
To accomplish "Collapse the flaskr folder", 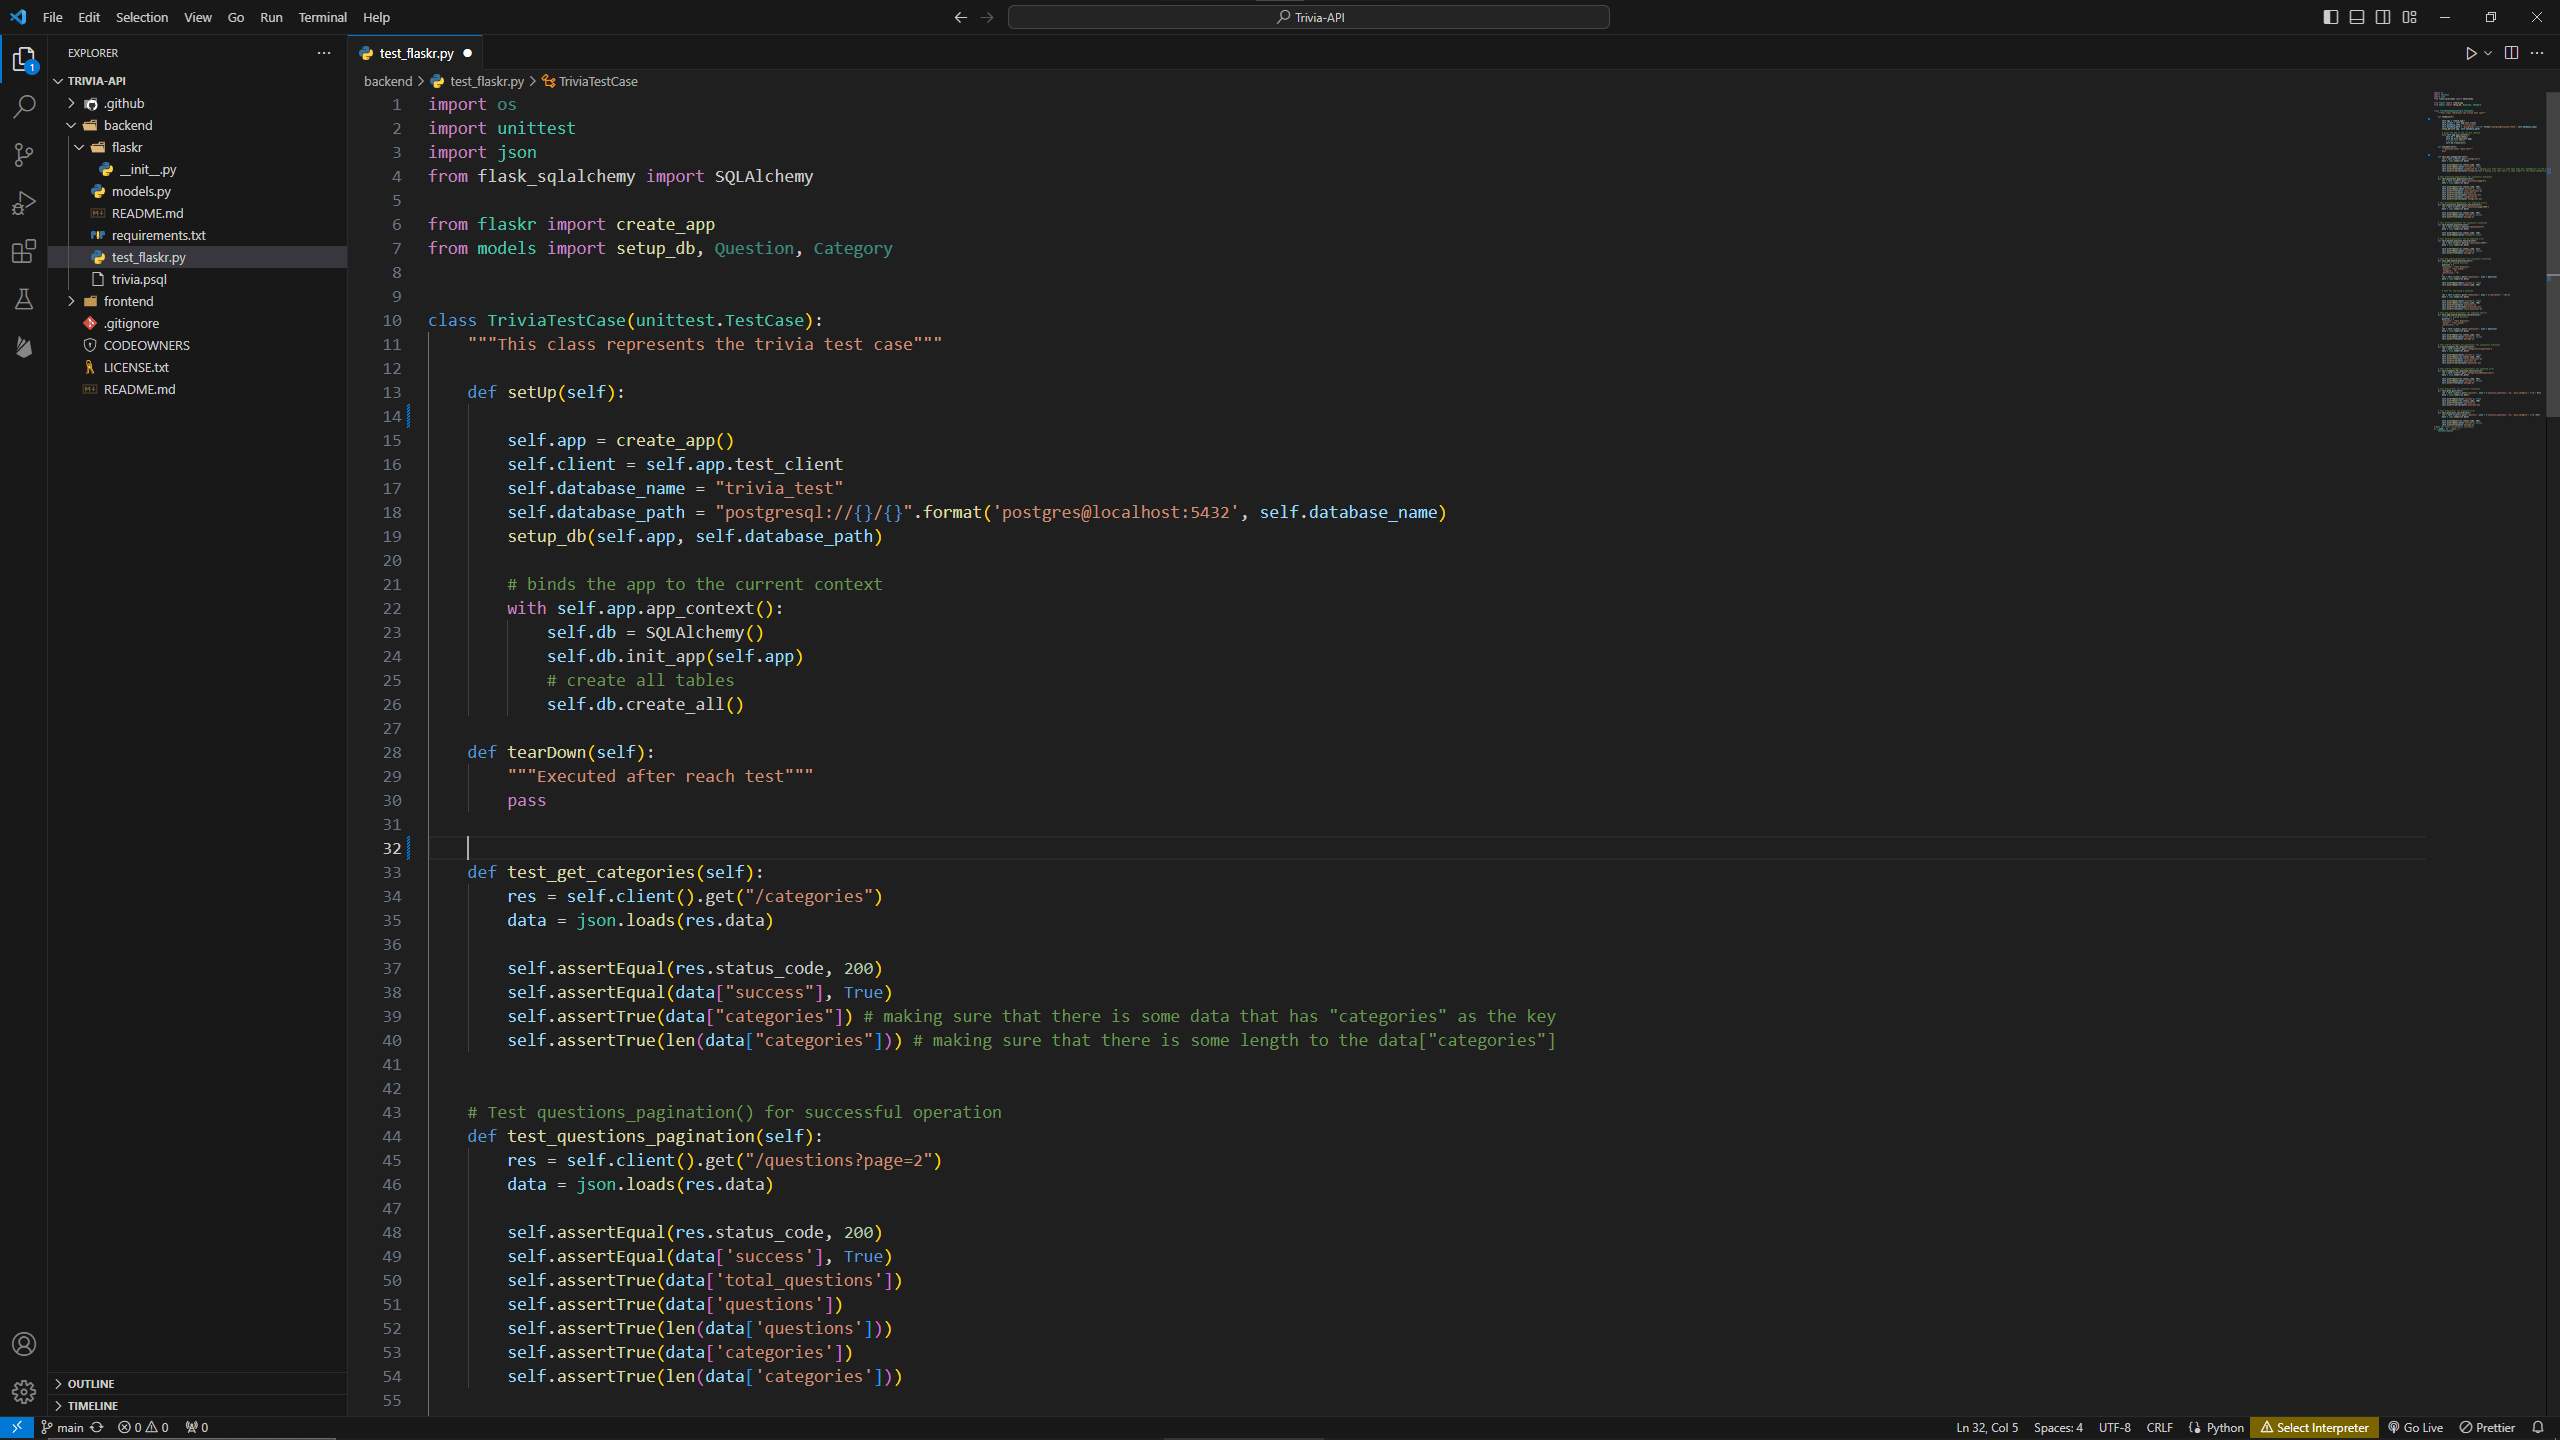I will point(126,147).
